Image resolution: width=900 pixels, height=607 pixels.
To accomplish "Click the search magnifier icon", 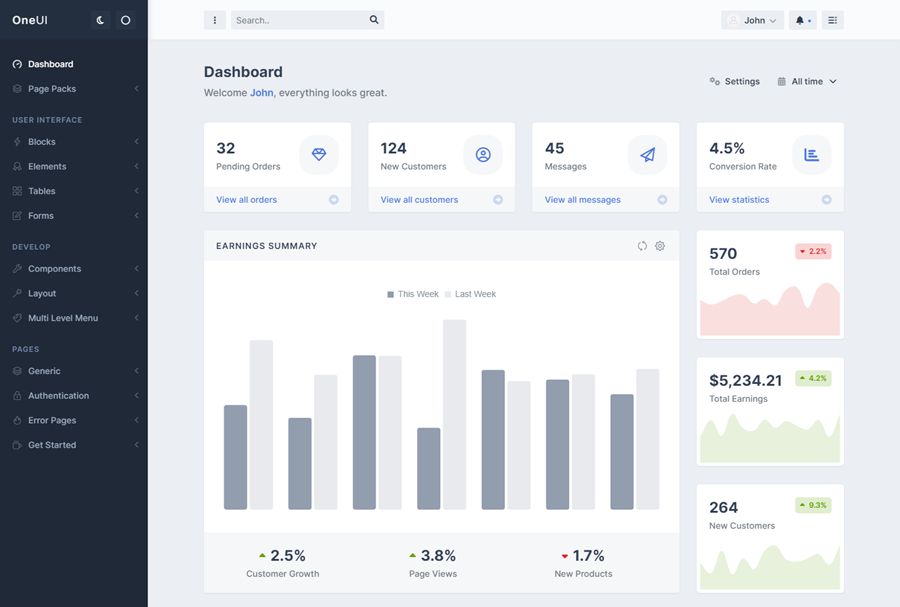I will 374,20.
